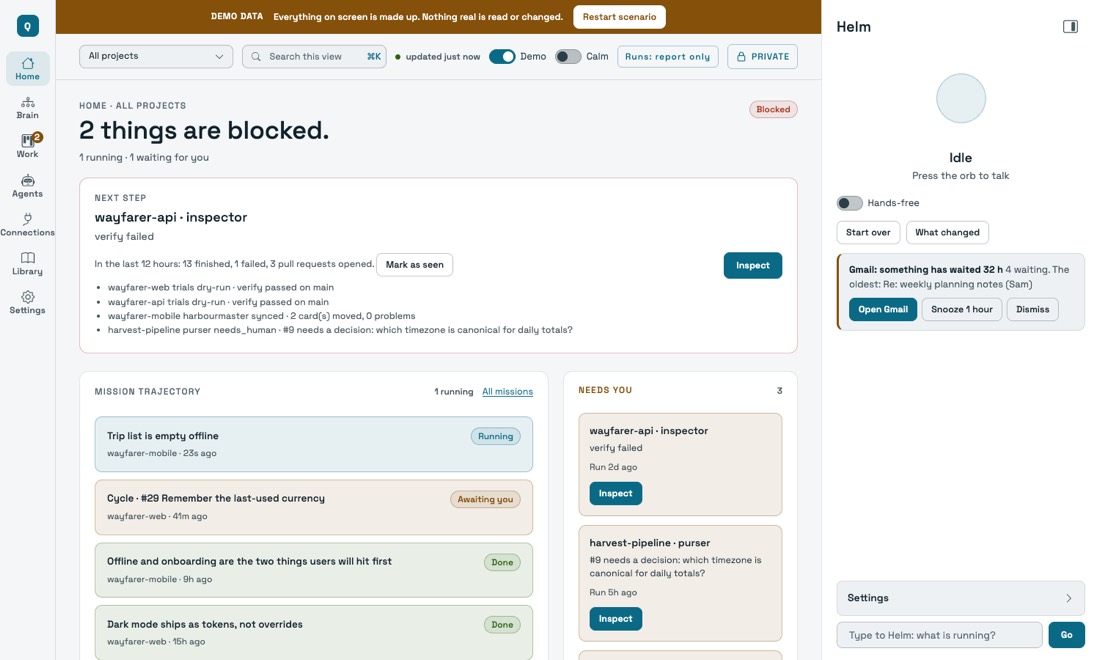Toggle the Demo switch off

coord(502,57)
